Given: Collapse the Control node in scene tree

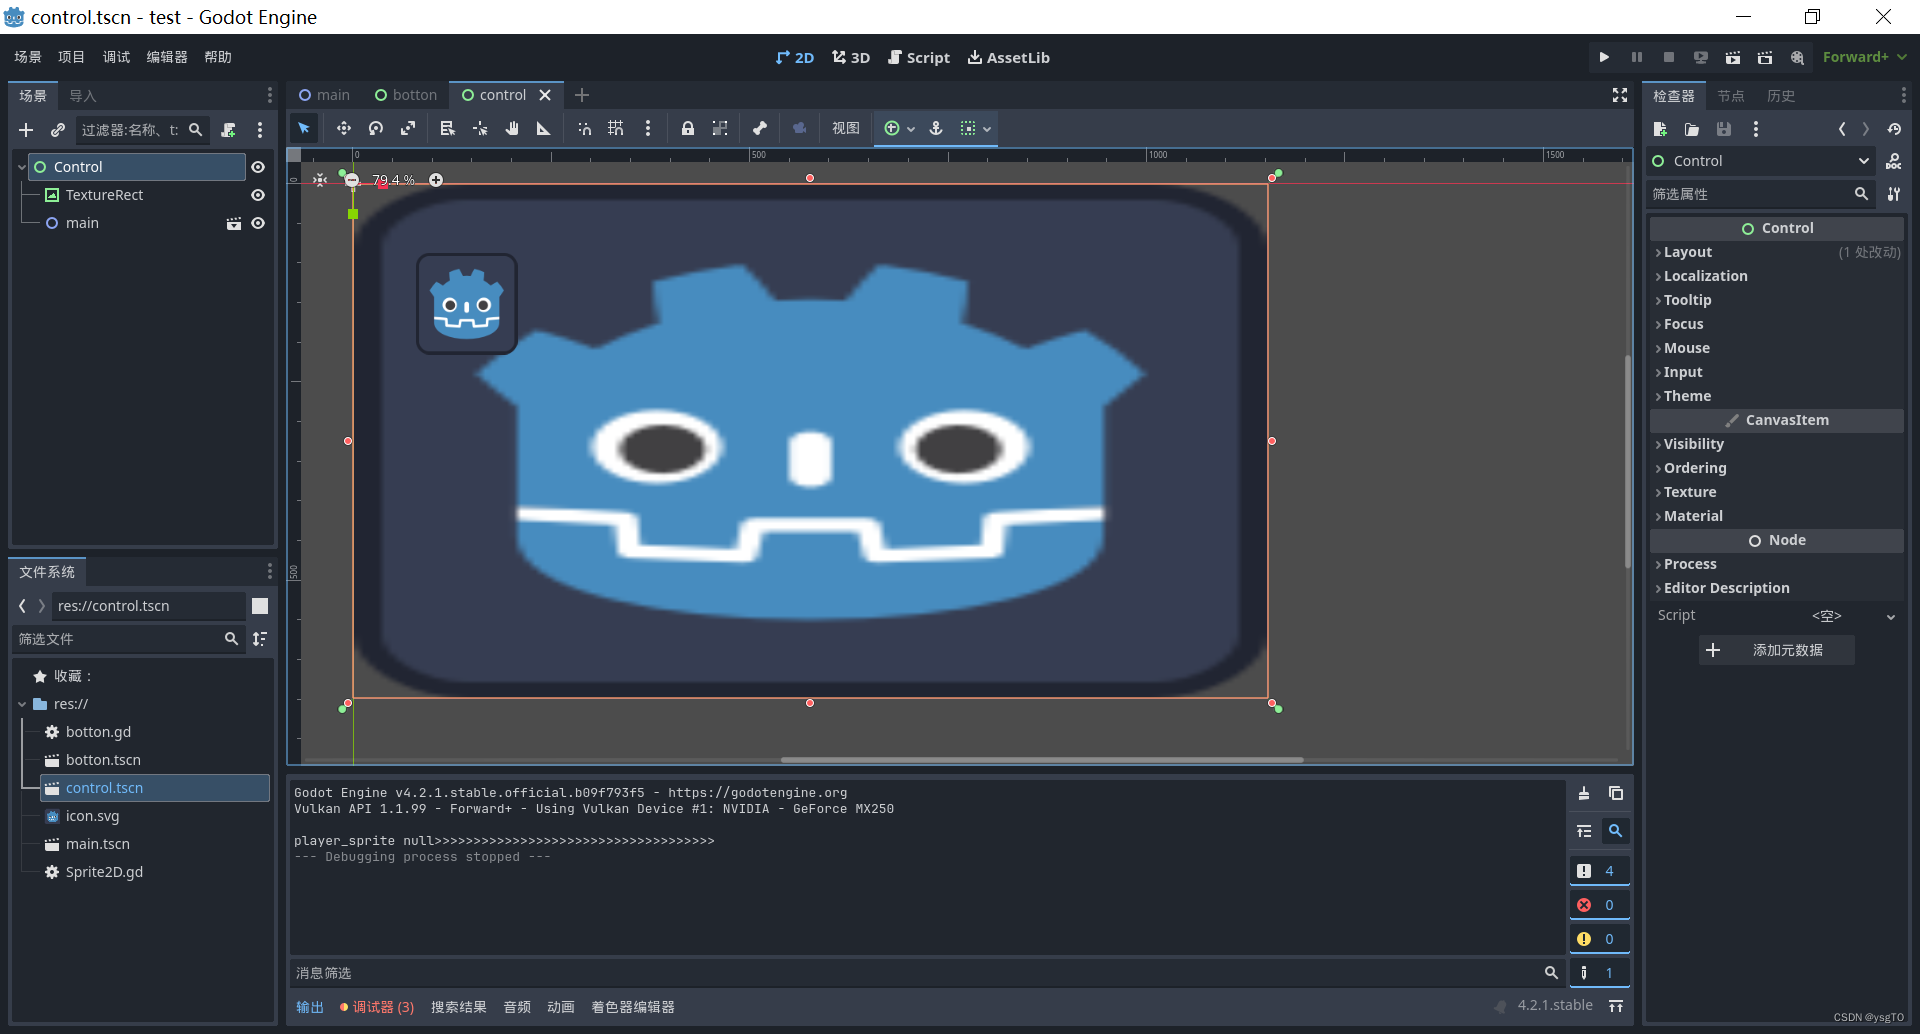Looking at the screenshot, I should click(21, 167).
